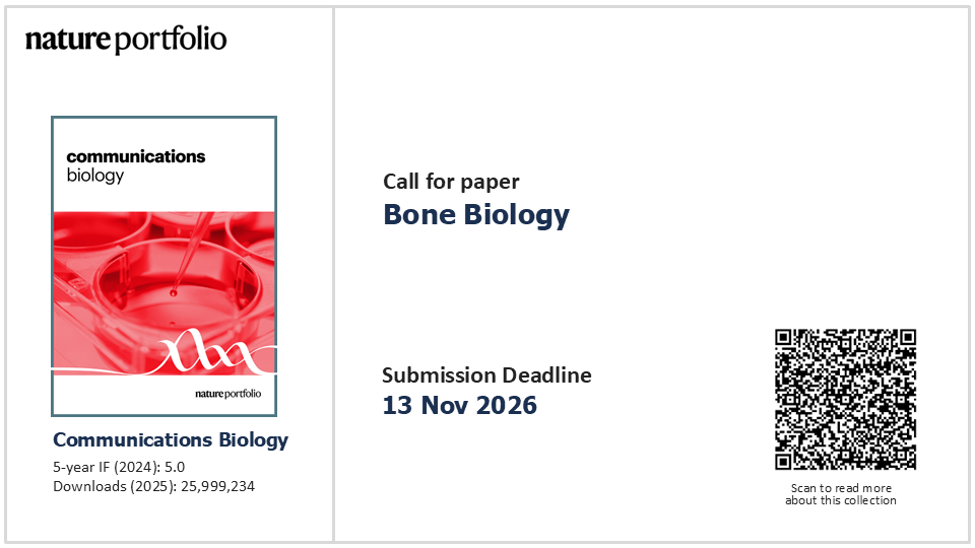Click the '13 Nov 2026' deadline date
975x548 pixels.
coord(460,405)
